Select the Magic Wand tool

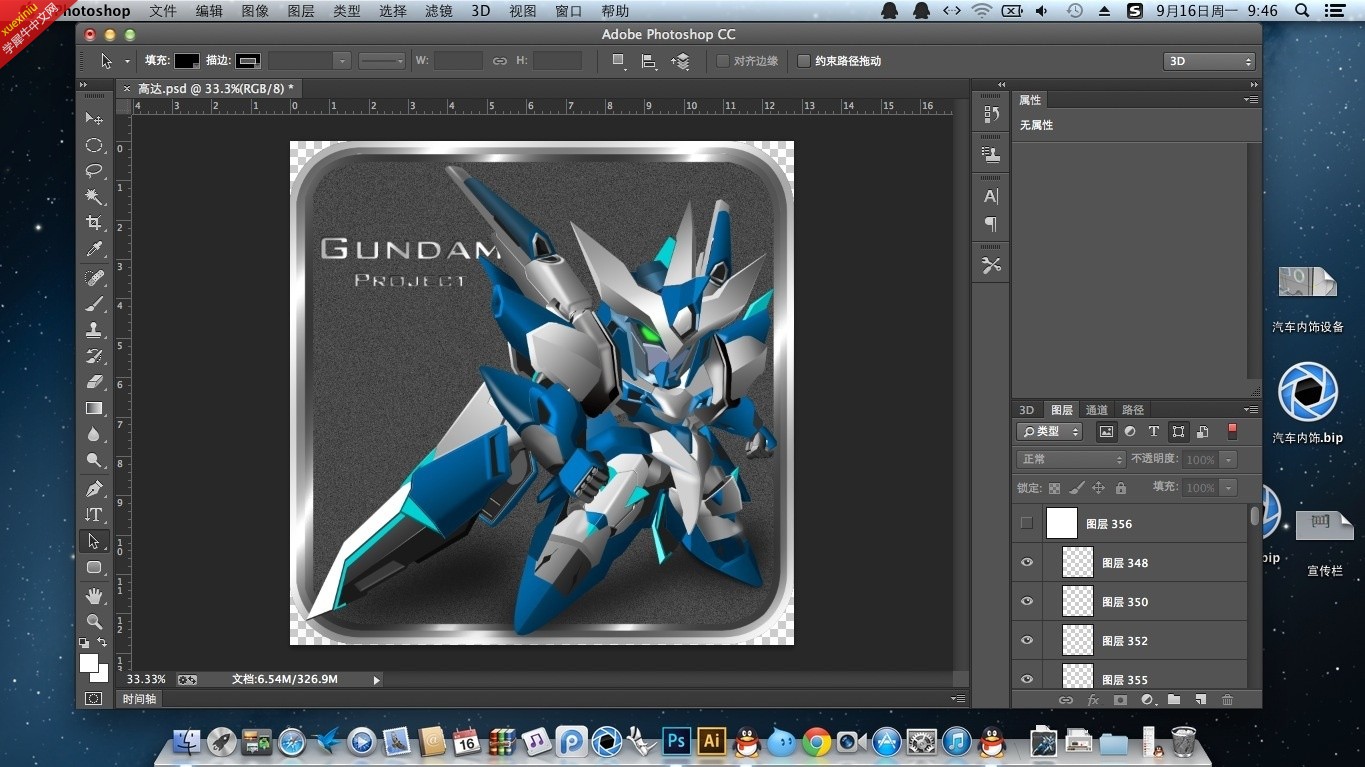(x=94, y=197)
